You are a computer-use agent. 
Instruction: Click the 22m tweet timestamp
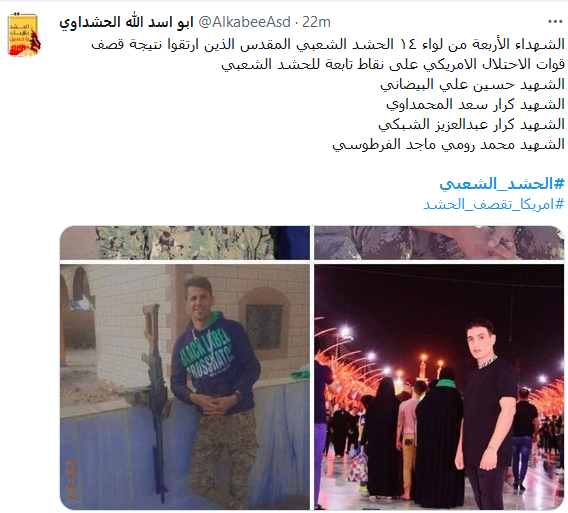point(316,22)
